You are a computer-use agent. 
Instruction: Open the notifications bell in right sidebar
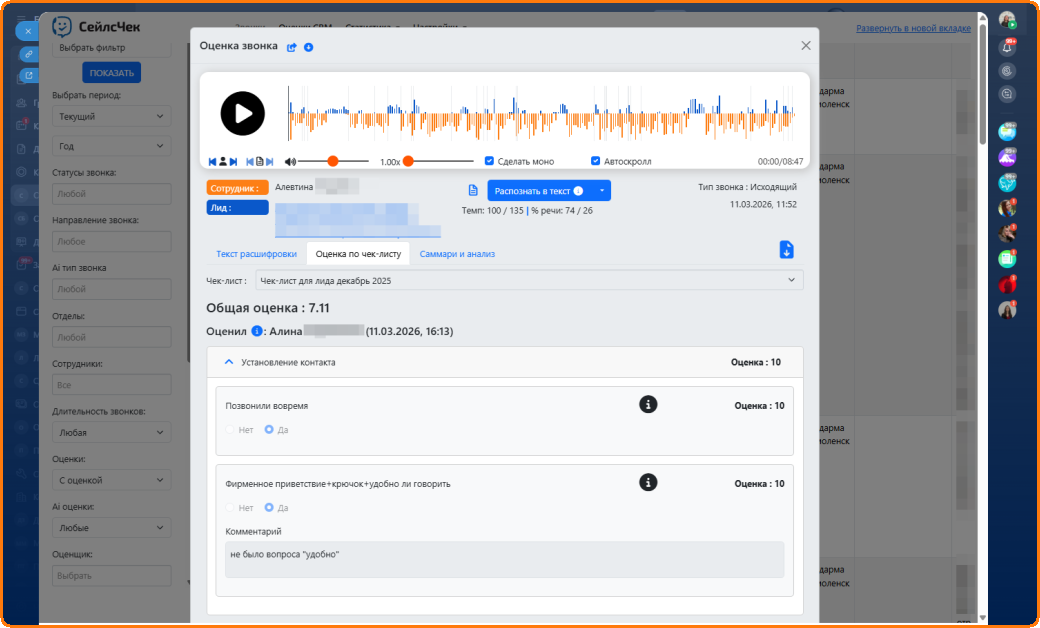click(1007, 46)
